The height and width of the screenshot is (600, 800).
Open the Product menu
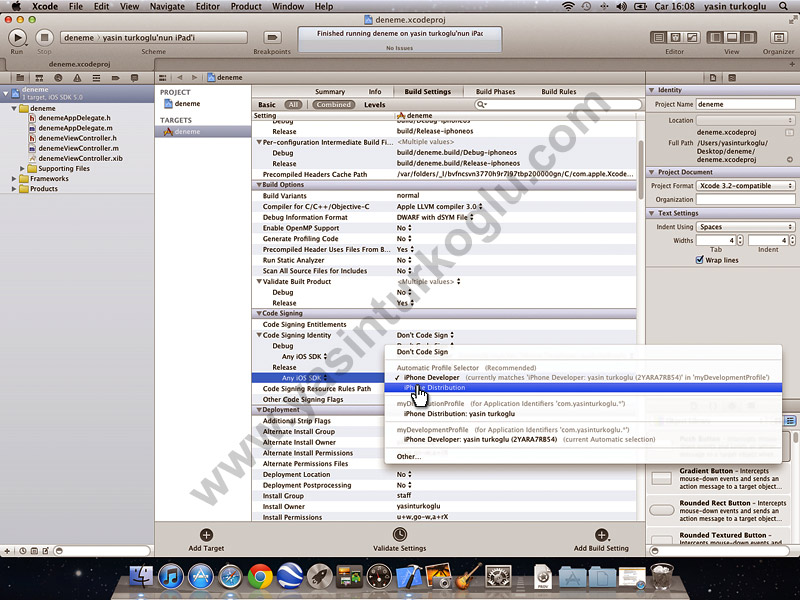[246, 6]
